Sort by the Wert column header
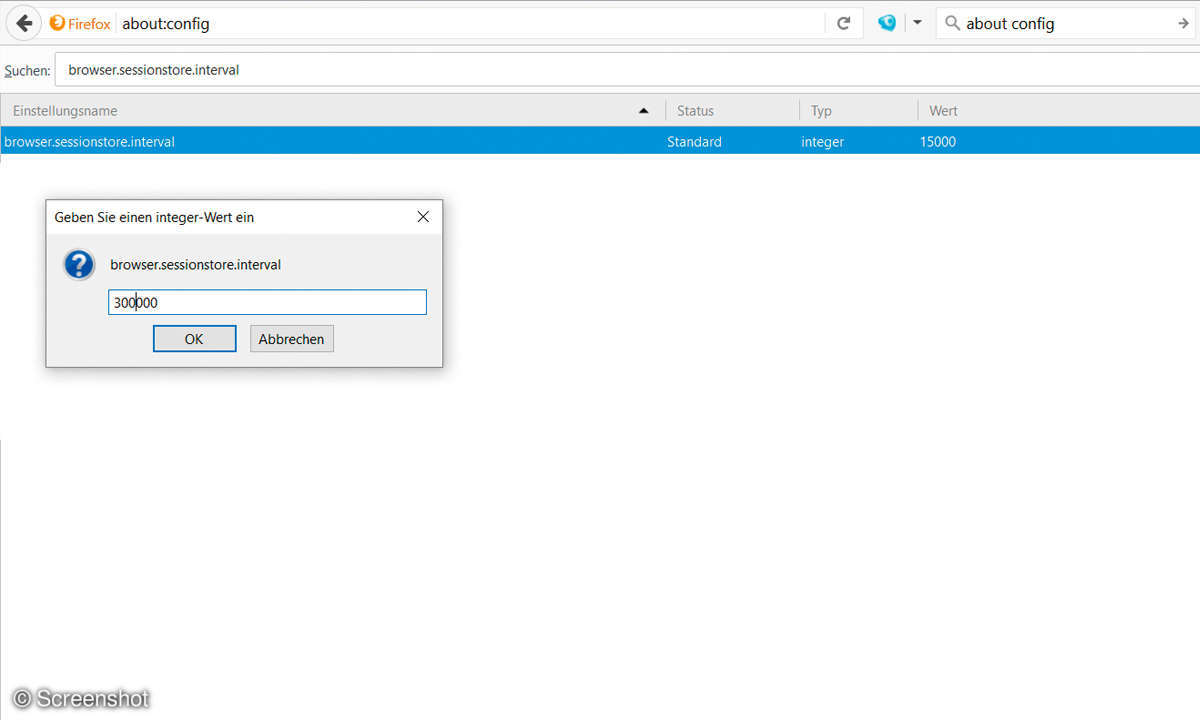The image size is (1200, 720). pyautogui.click(x=1058, y=111)
